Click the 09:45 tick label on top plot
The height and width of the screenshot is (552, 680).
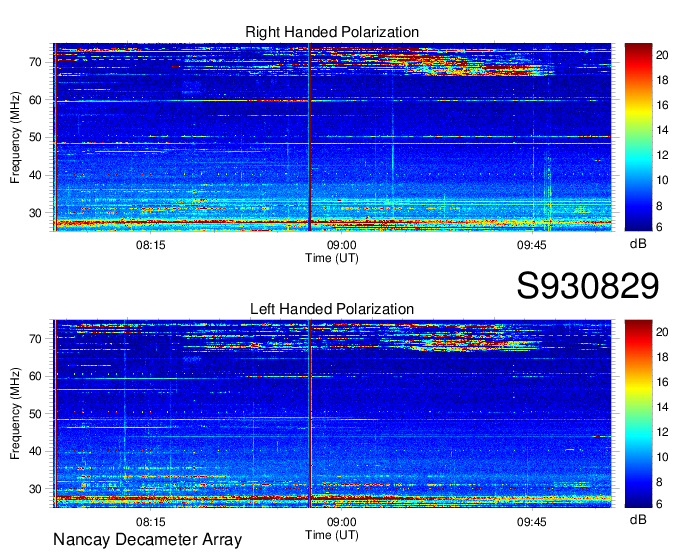(532, 245)
